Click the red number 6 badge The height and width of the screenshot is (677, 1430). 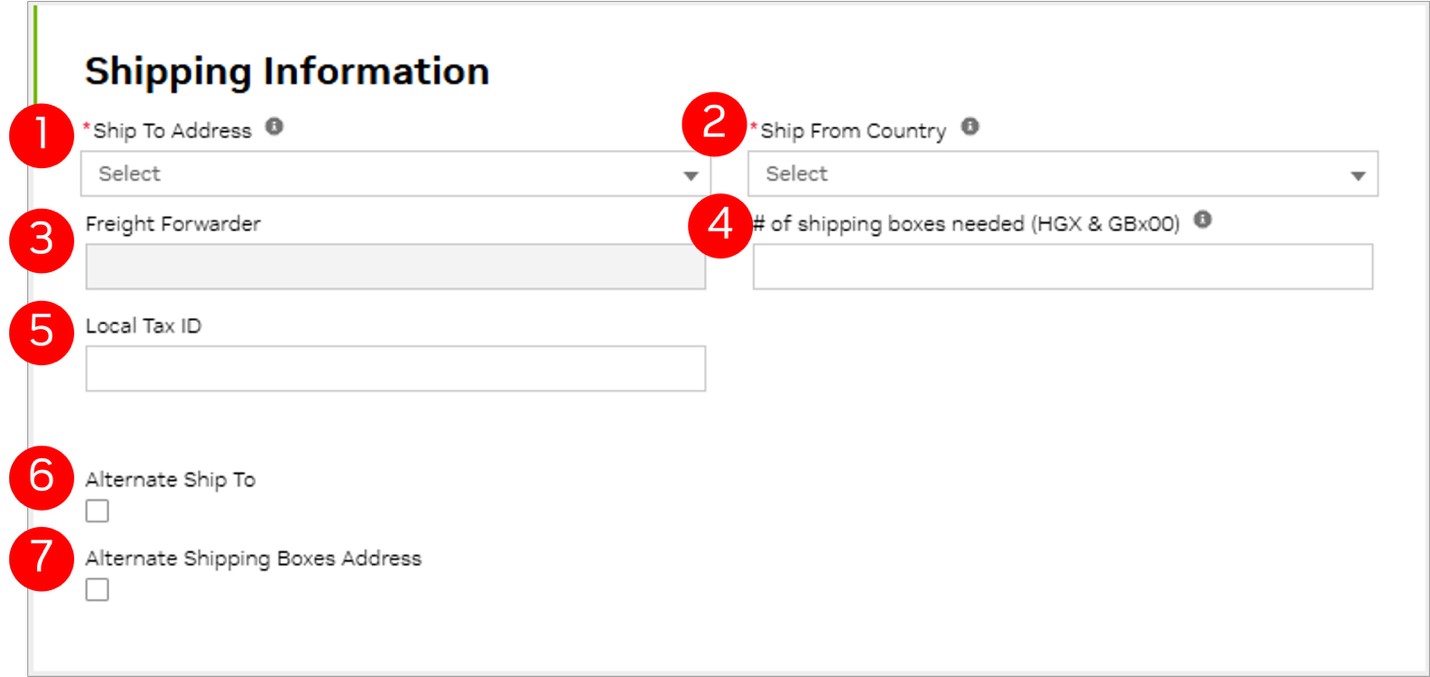pyautogui.click(x=42, y=477)
